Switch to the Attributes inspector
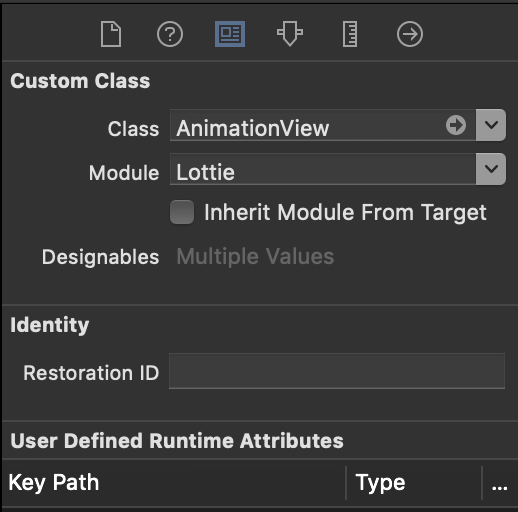Screen dimensions: 518x512 coord(290,34)
